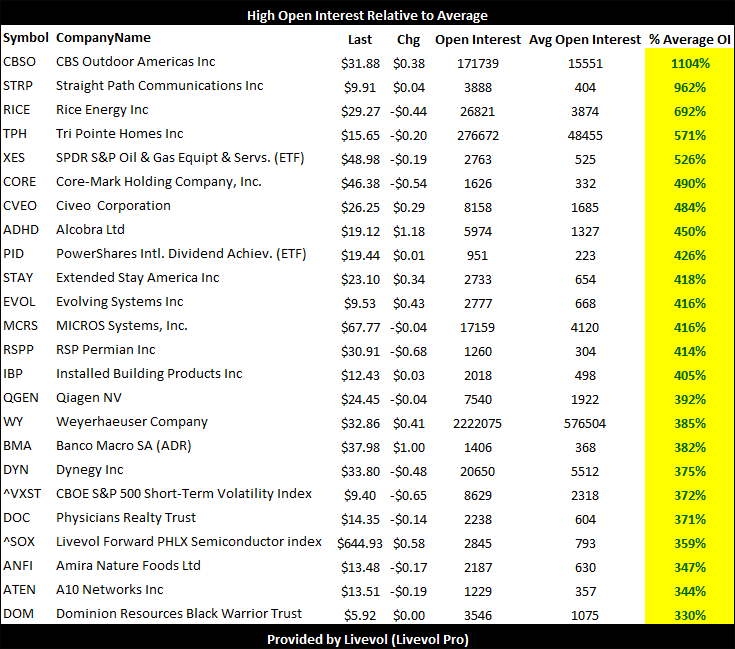This screenshot has width=735, height=649.
Task: Select Dominion Resources Black Warrior Trust
Action: point(179,613)
